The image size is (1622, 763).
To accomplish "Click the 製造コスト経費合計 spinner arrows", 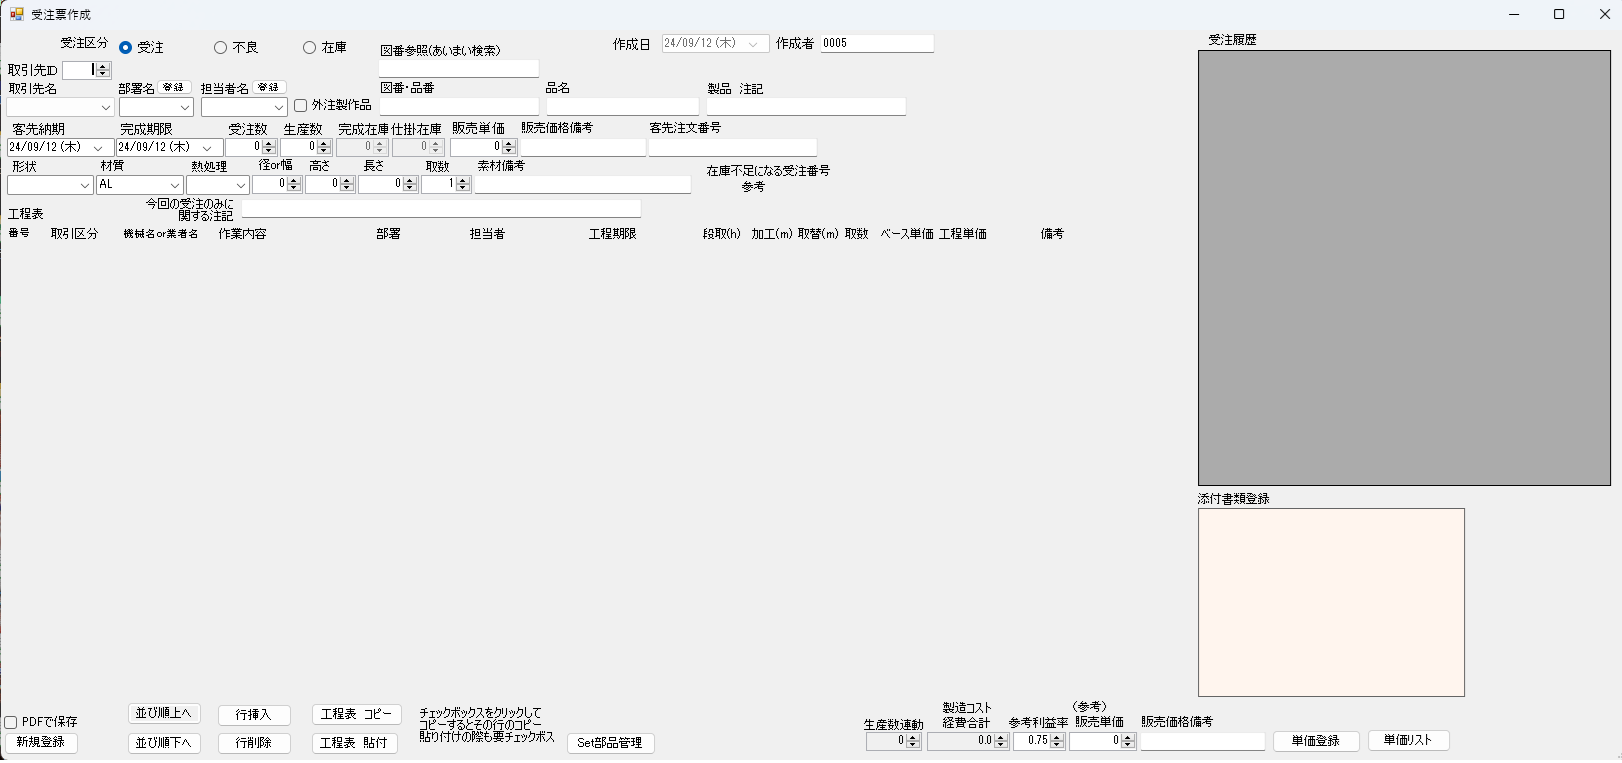I will tap(1001, 741).
